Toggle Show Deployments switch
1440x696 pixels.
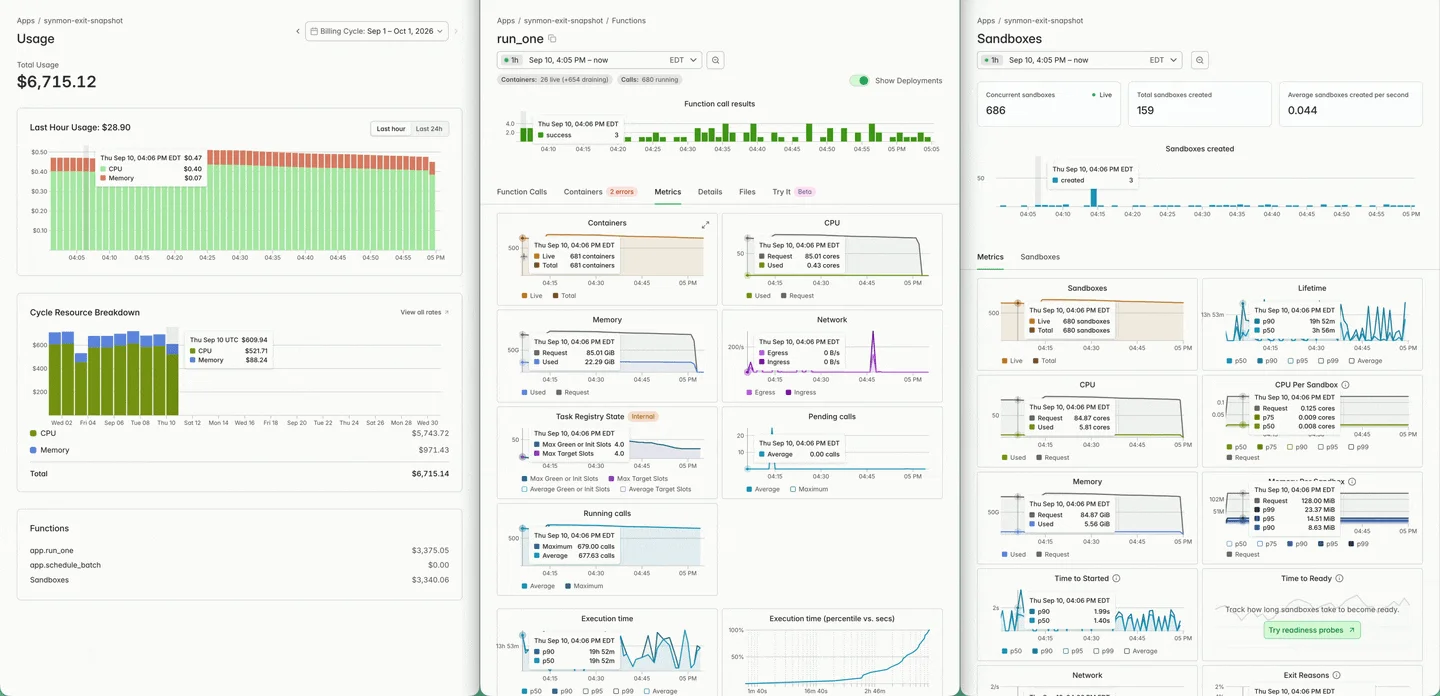click(x=859, y=80)
